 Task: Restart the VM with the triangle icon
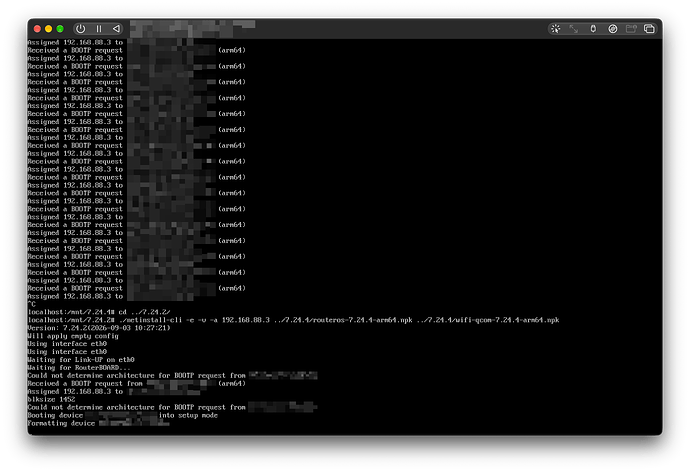pos(116,29)
